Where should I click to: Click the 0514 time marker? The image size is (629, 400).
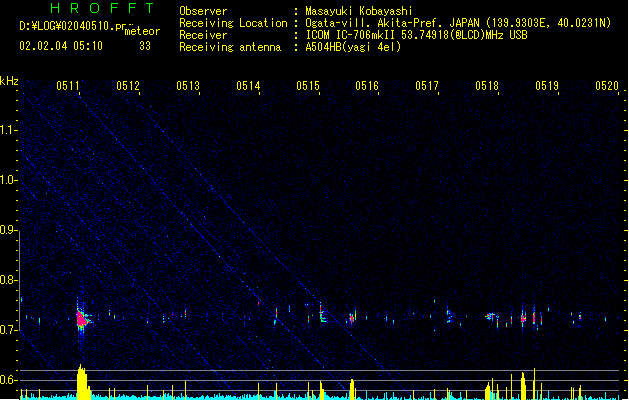pyautogui.click(x=248, y=86)
